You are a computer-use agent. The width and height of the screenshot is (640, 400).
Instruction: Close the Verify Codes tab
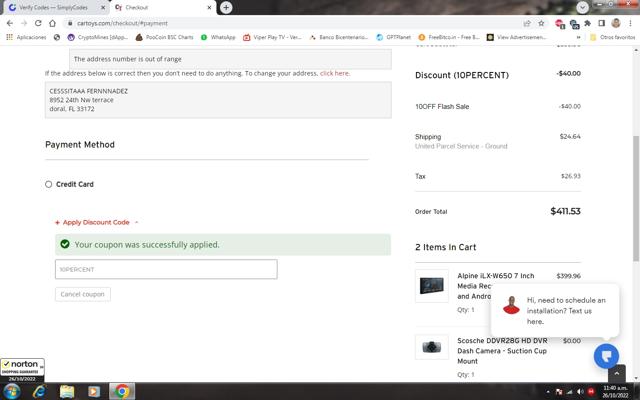[x=103, y=7]
